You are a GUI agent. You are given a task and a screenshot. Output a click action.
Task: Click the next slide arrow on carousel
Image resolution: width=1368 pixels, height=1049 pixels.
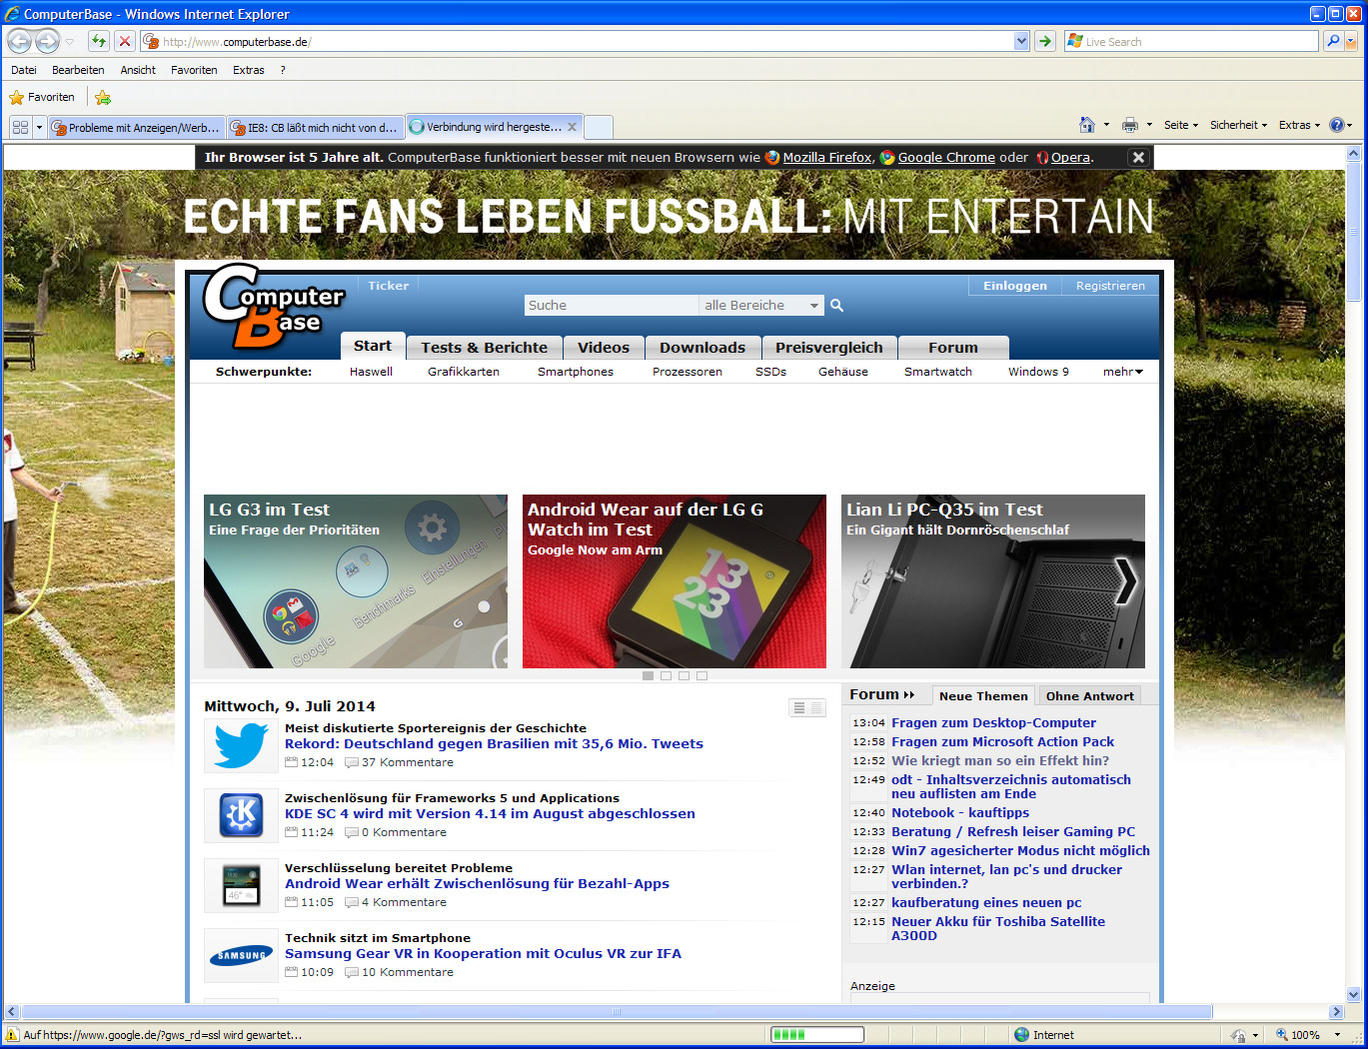pyautogui.click(x=1126, y=581)
